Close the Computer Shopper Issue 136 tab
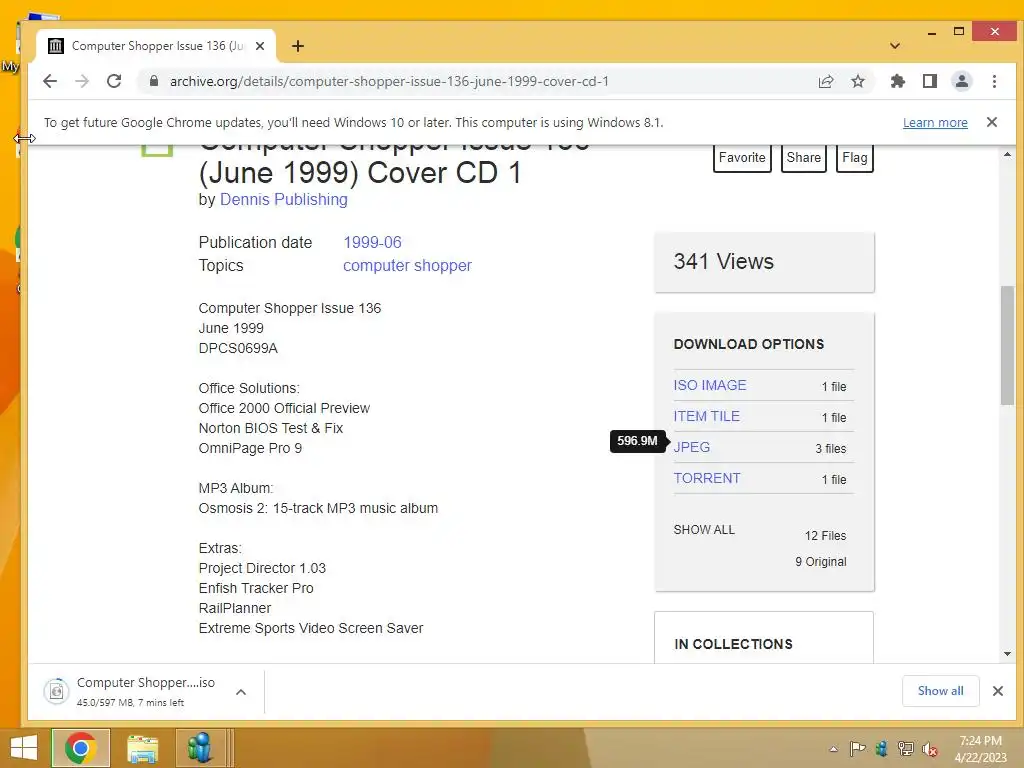Viewport: 1024px width, 768px height. (x=260, y=46)
